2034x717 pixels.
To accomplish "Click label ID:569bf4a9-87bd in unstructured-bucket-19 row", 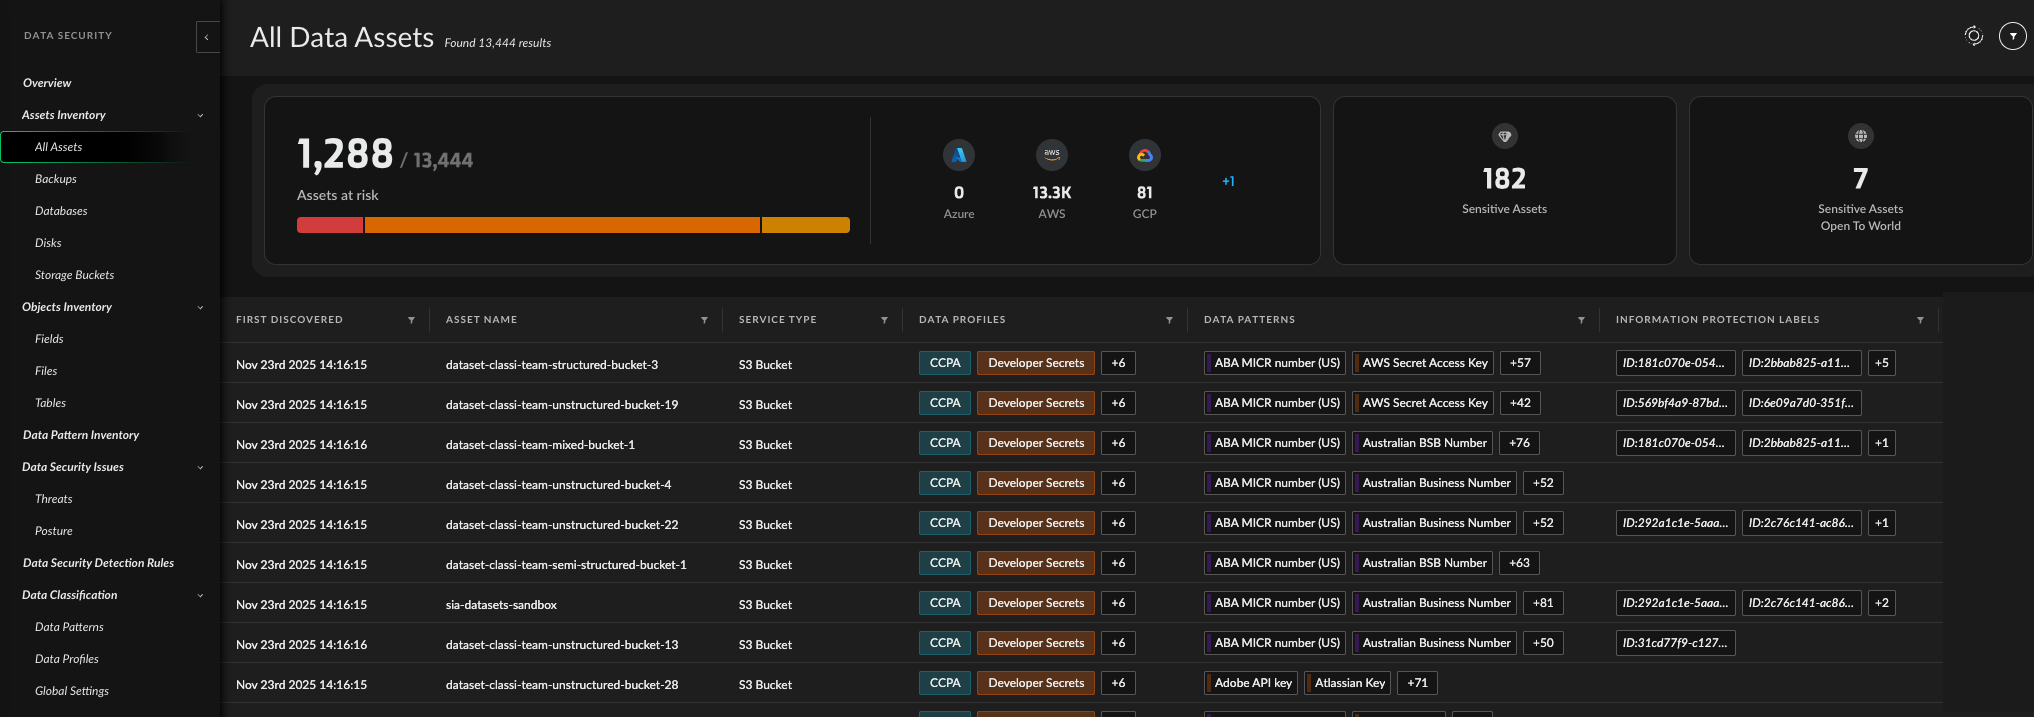I will (x=1675, y=403).
